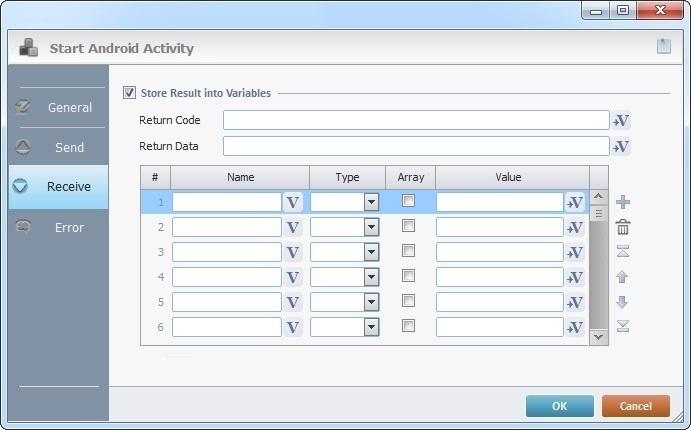Click variable picker icon beside Return Data
Image resolution: width=691 pixels, height=430 pixels.
621,147
